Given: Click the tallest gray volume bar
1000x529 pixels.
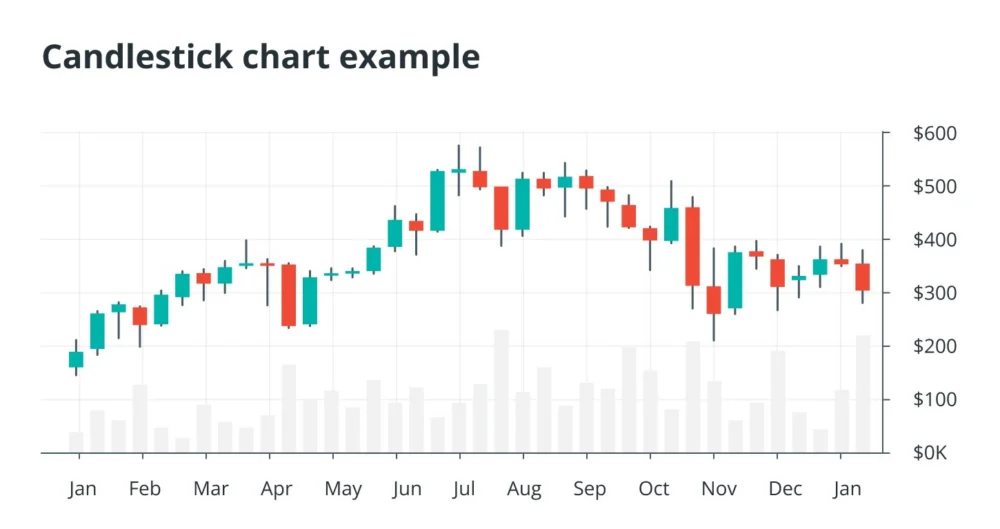Looking at the screenshot, I should tap(501, 390).
